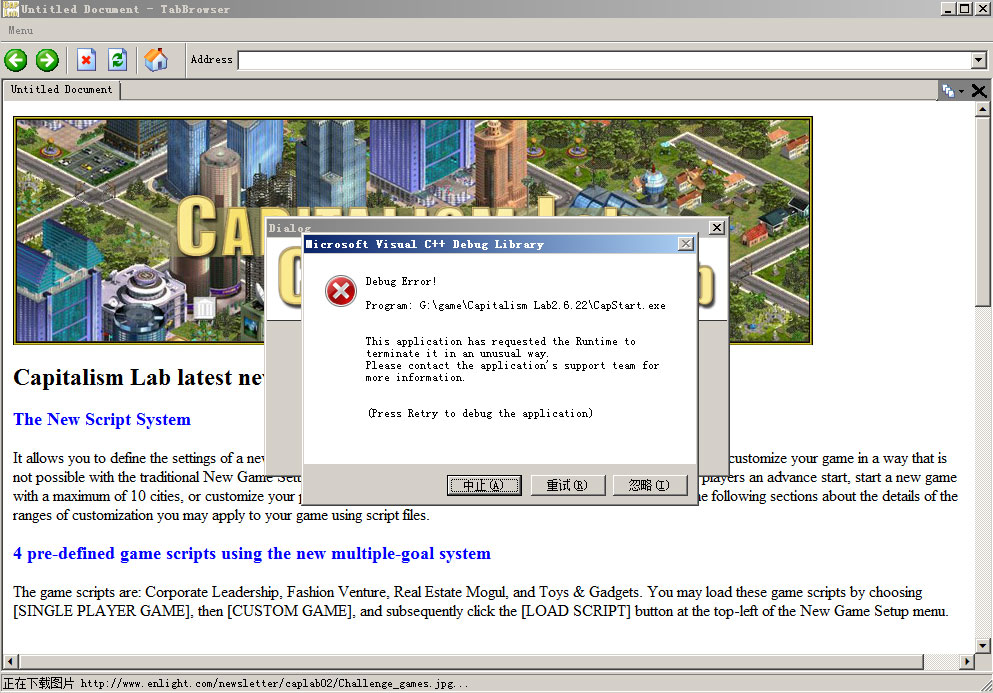This screenshot has width=993, height=693.
Task: Click the Capitalism Lab latest news heading
Action: [x=139, y=378]
